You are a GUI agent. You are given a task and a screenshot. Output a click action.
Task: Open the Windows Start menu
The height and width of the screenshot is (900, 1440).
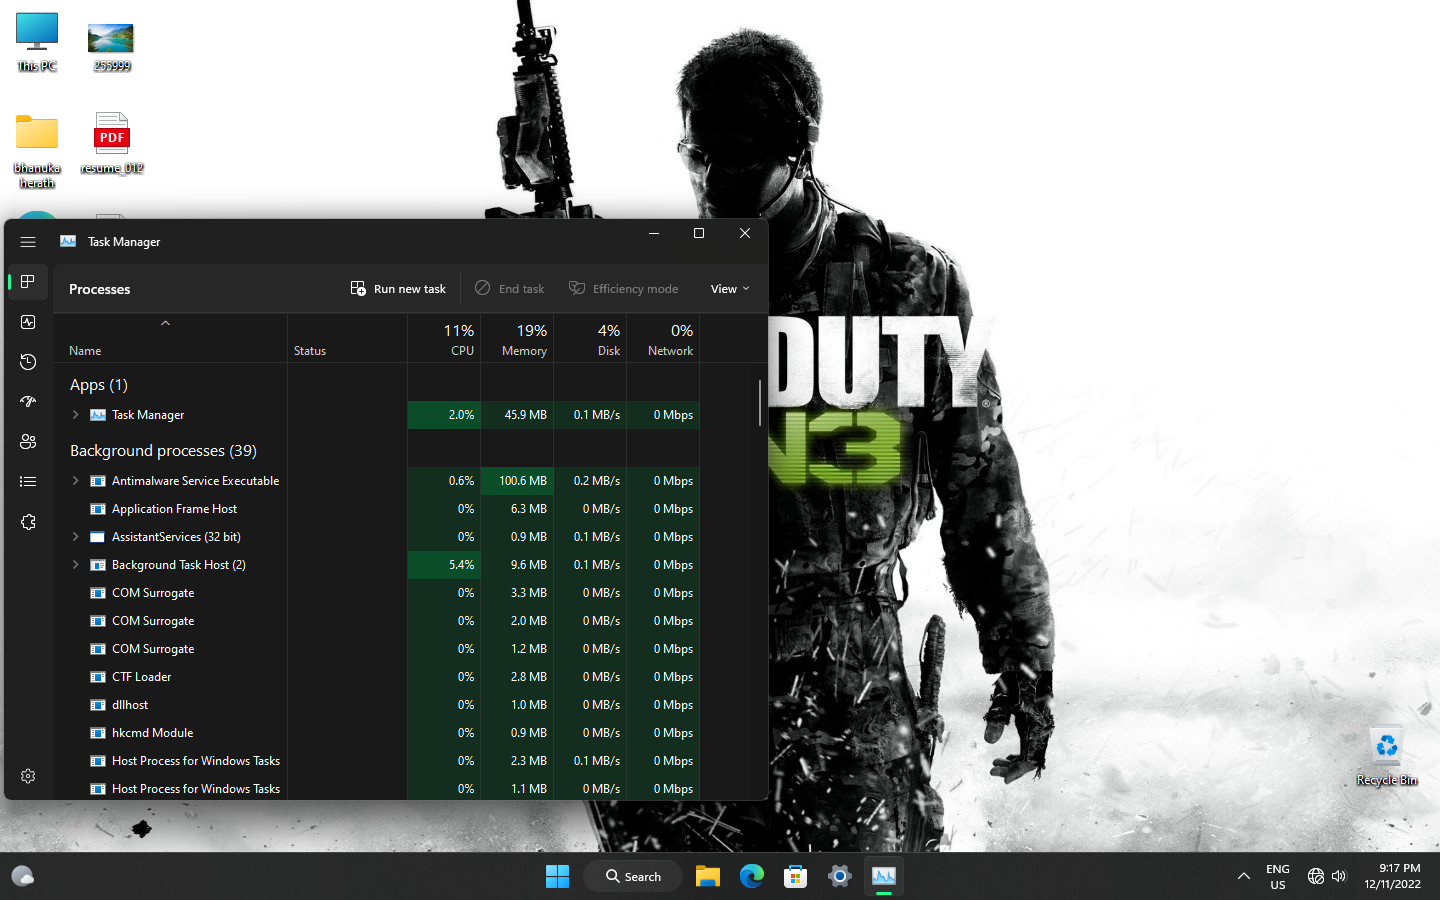pyautogui.click(x=557, y=876)
